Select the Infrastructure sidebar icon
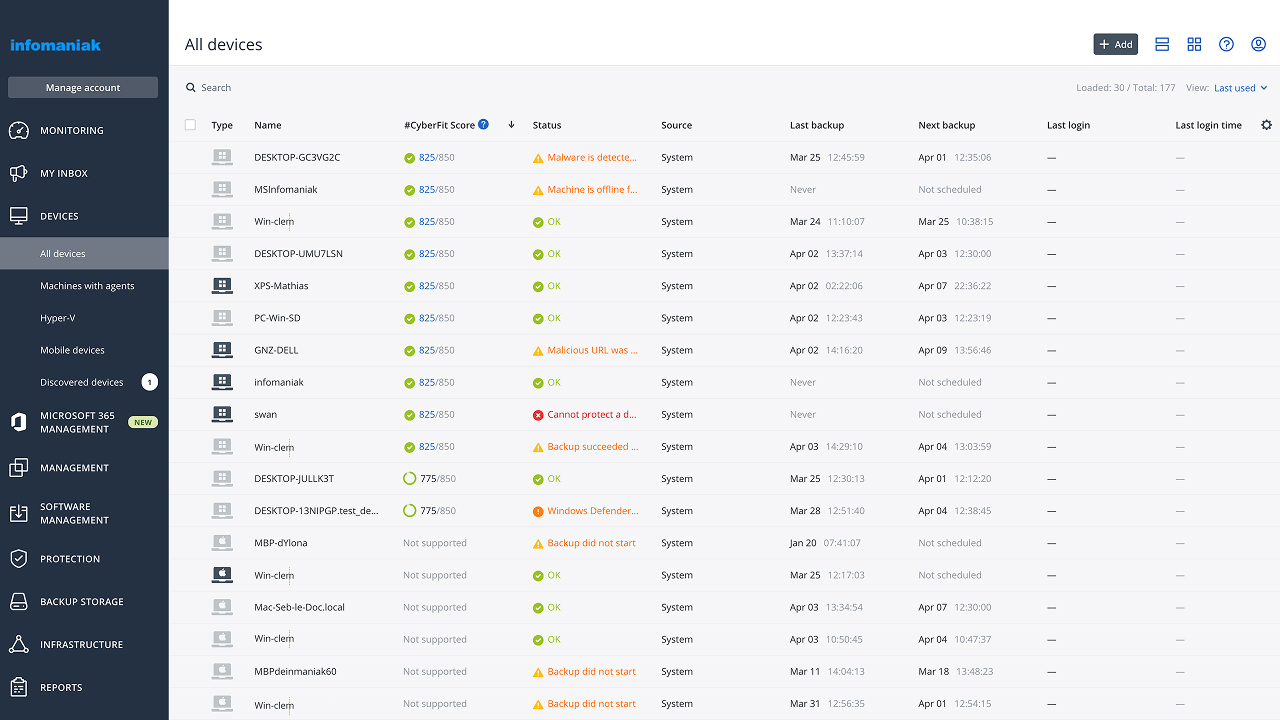 coord(20,644)
